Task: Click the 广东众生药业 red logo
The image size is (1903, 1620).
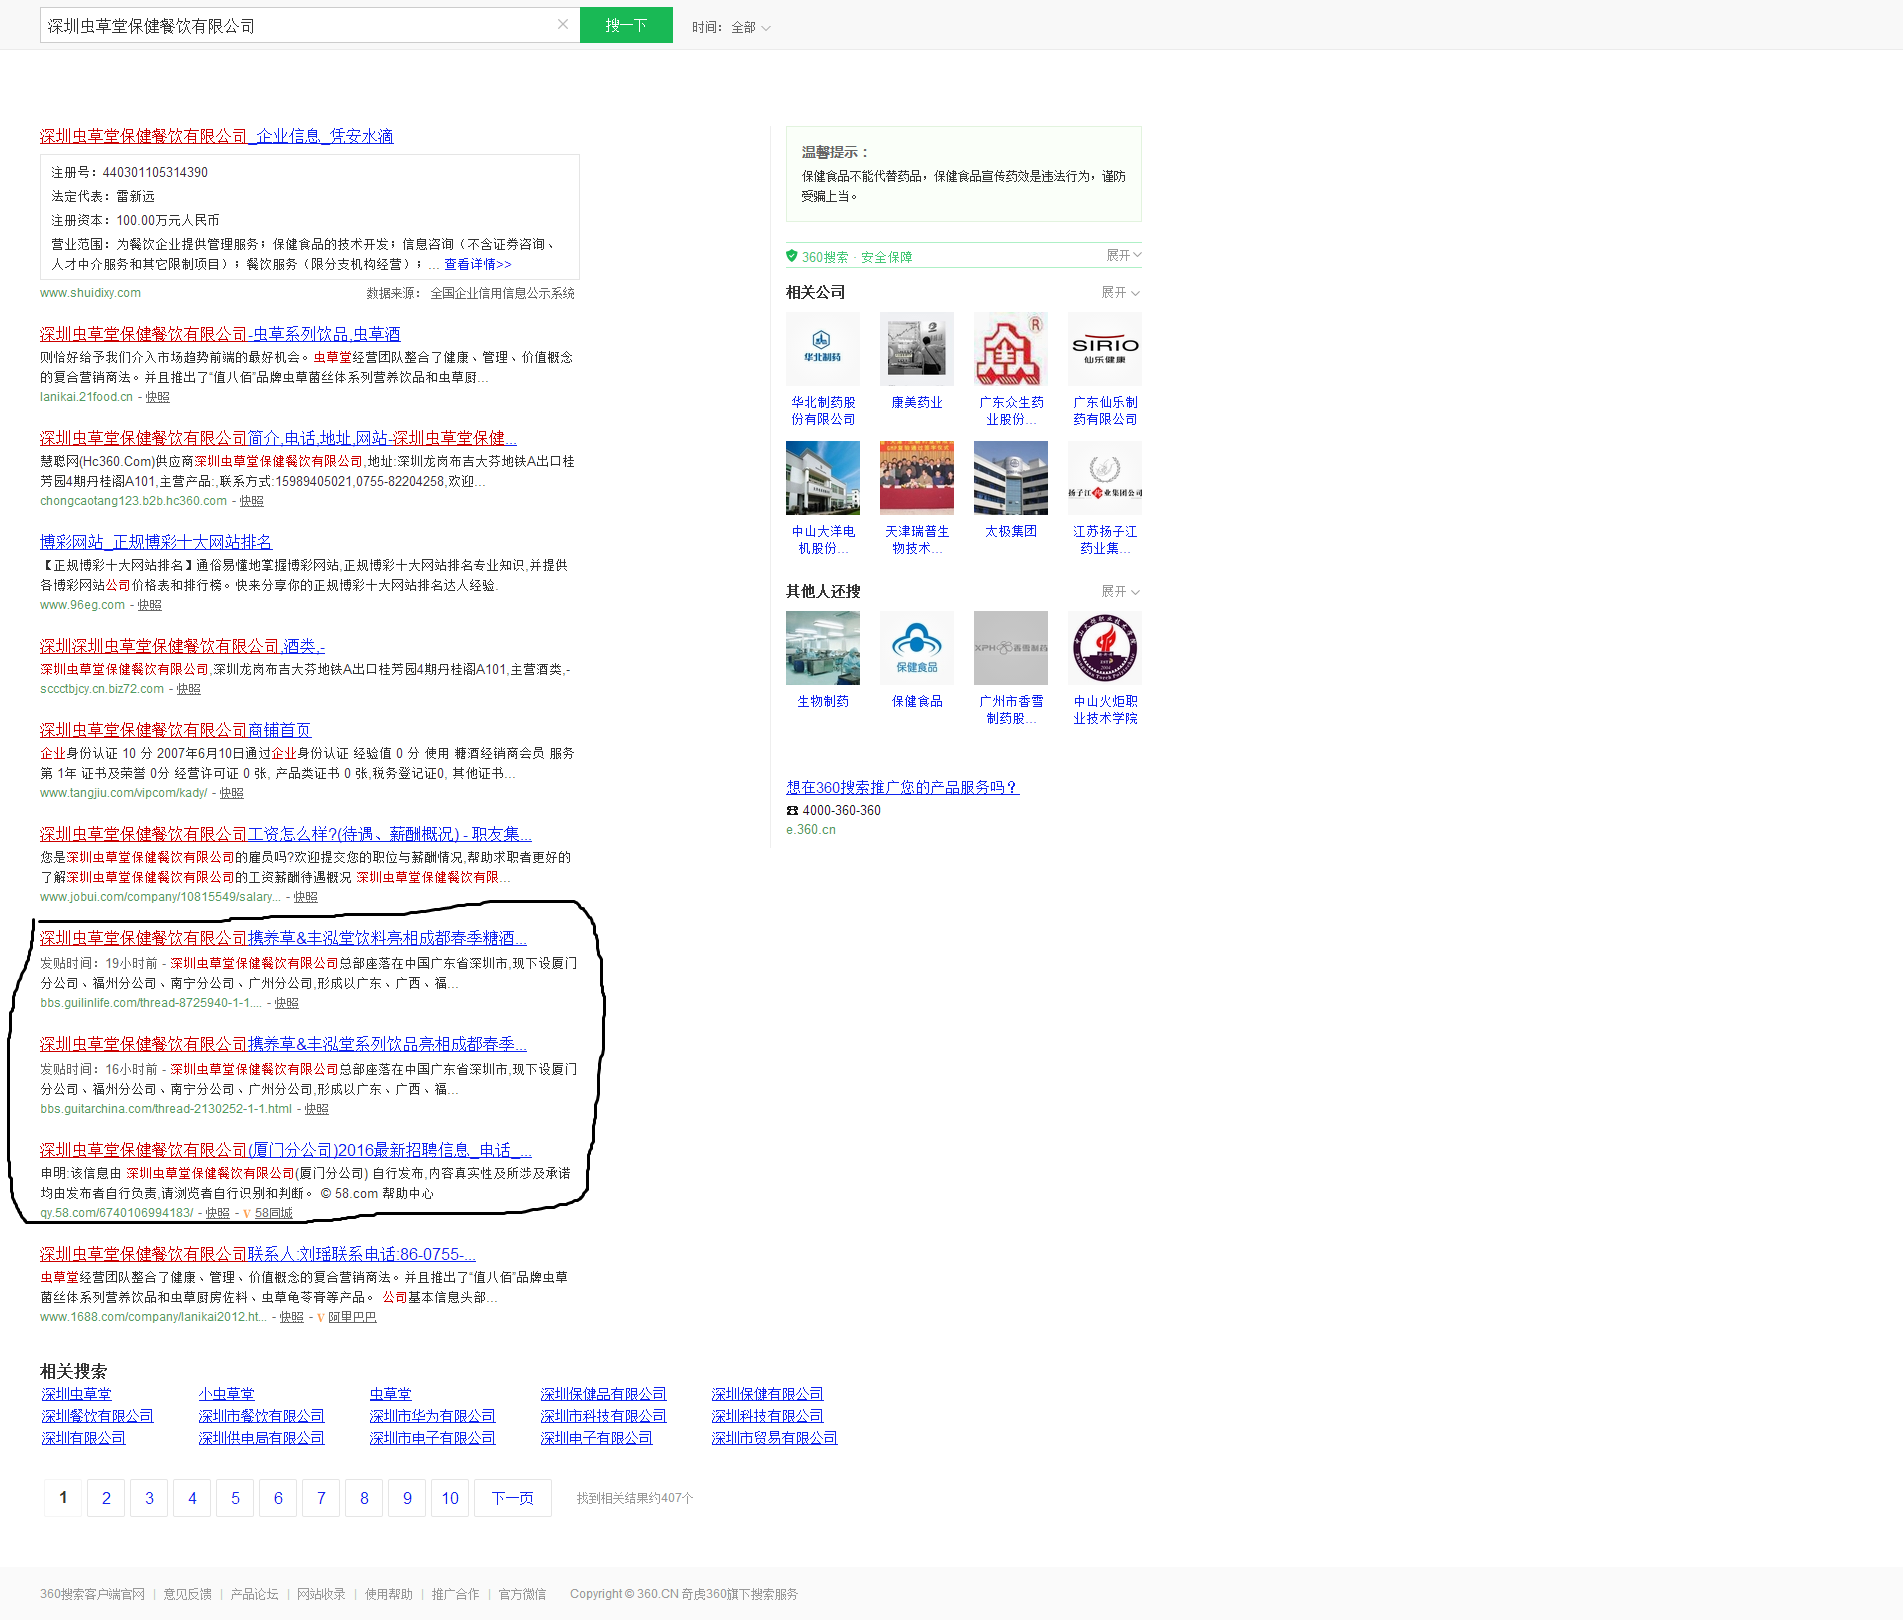Action: [1011, 349]
